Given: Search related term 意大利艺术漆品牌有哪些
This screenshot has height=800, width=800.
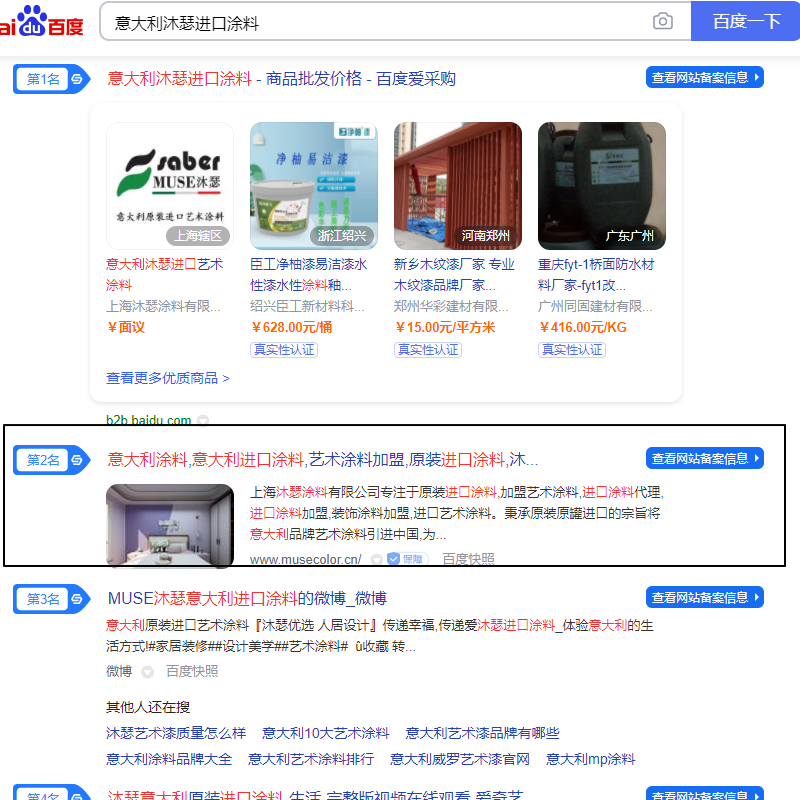Looking at the screenshot, I should [482, 733].
